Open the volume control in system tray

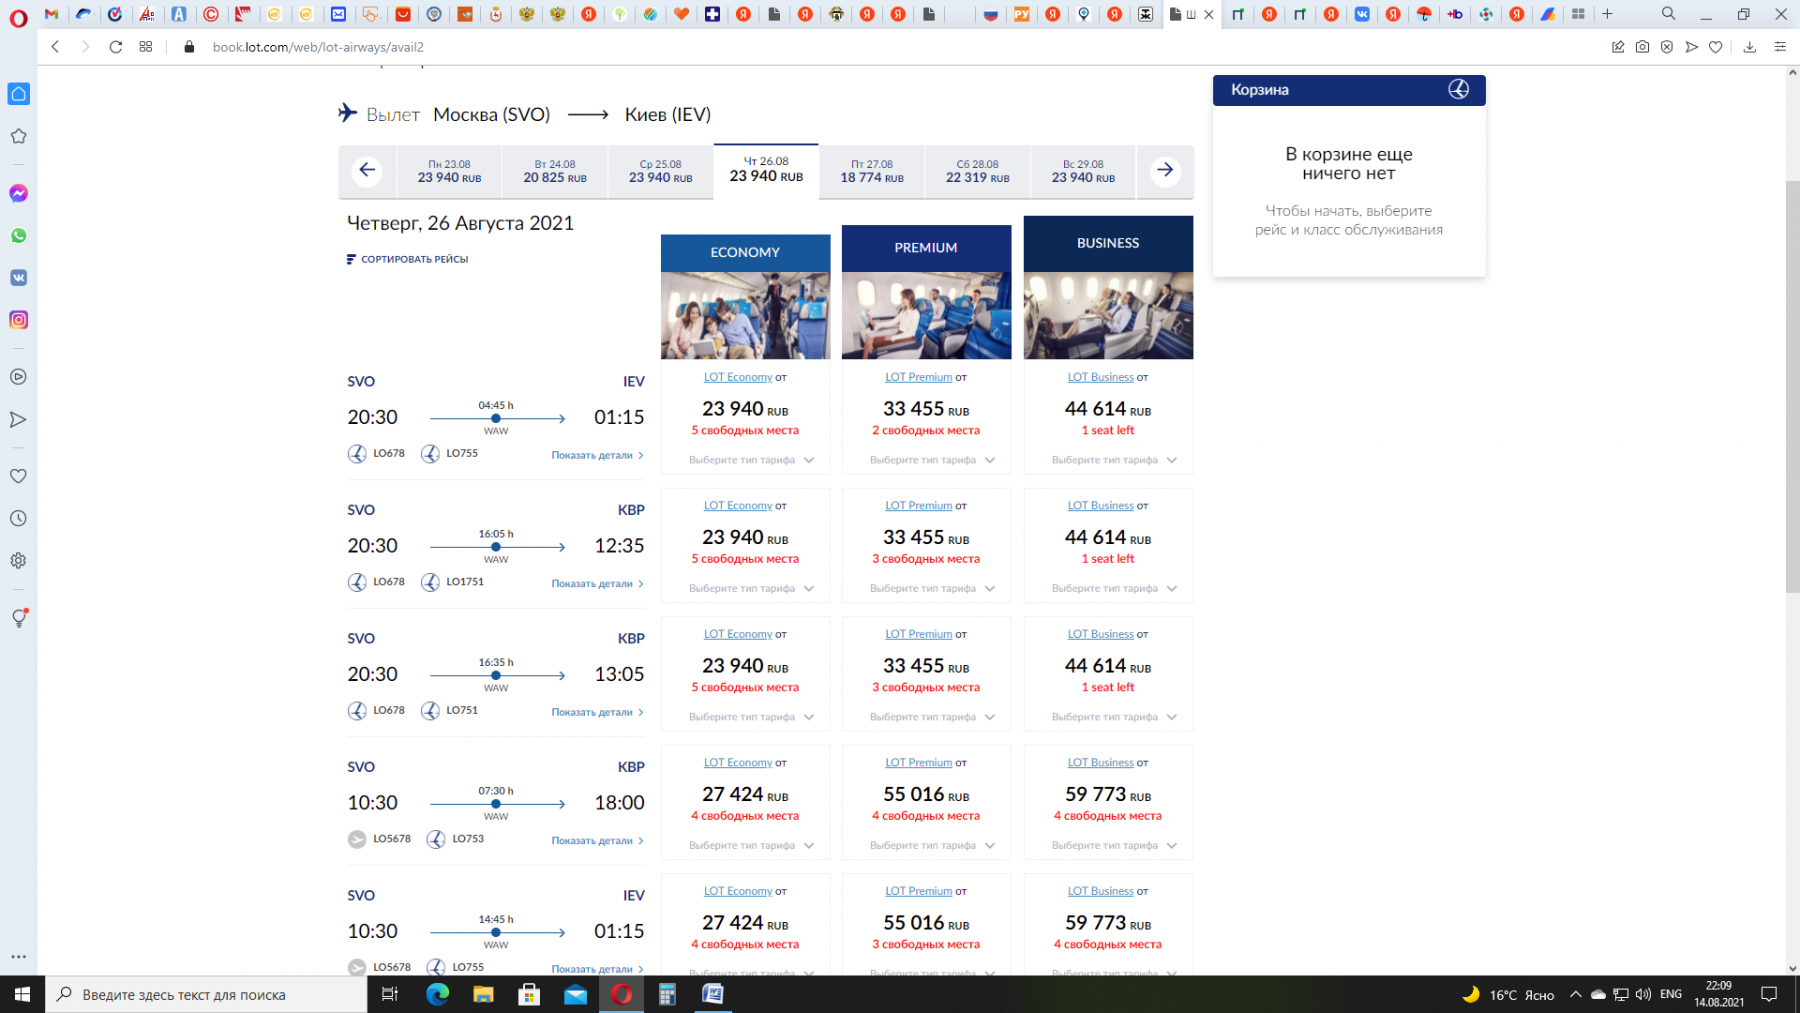click(1643, 994)
